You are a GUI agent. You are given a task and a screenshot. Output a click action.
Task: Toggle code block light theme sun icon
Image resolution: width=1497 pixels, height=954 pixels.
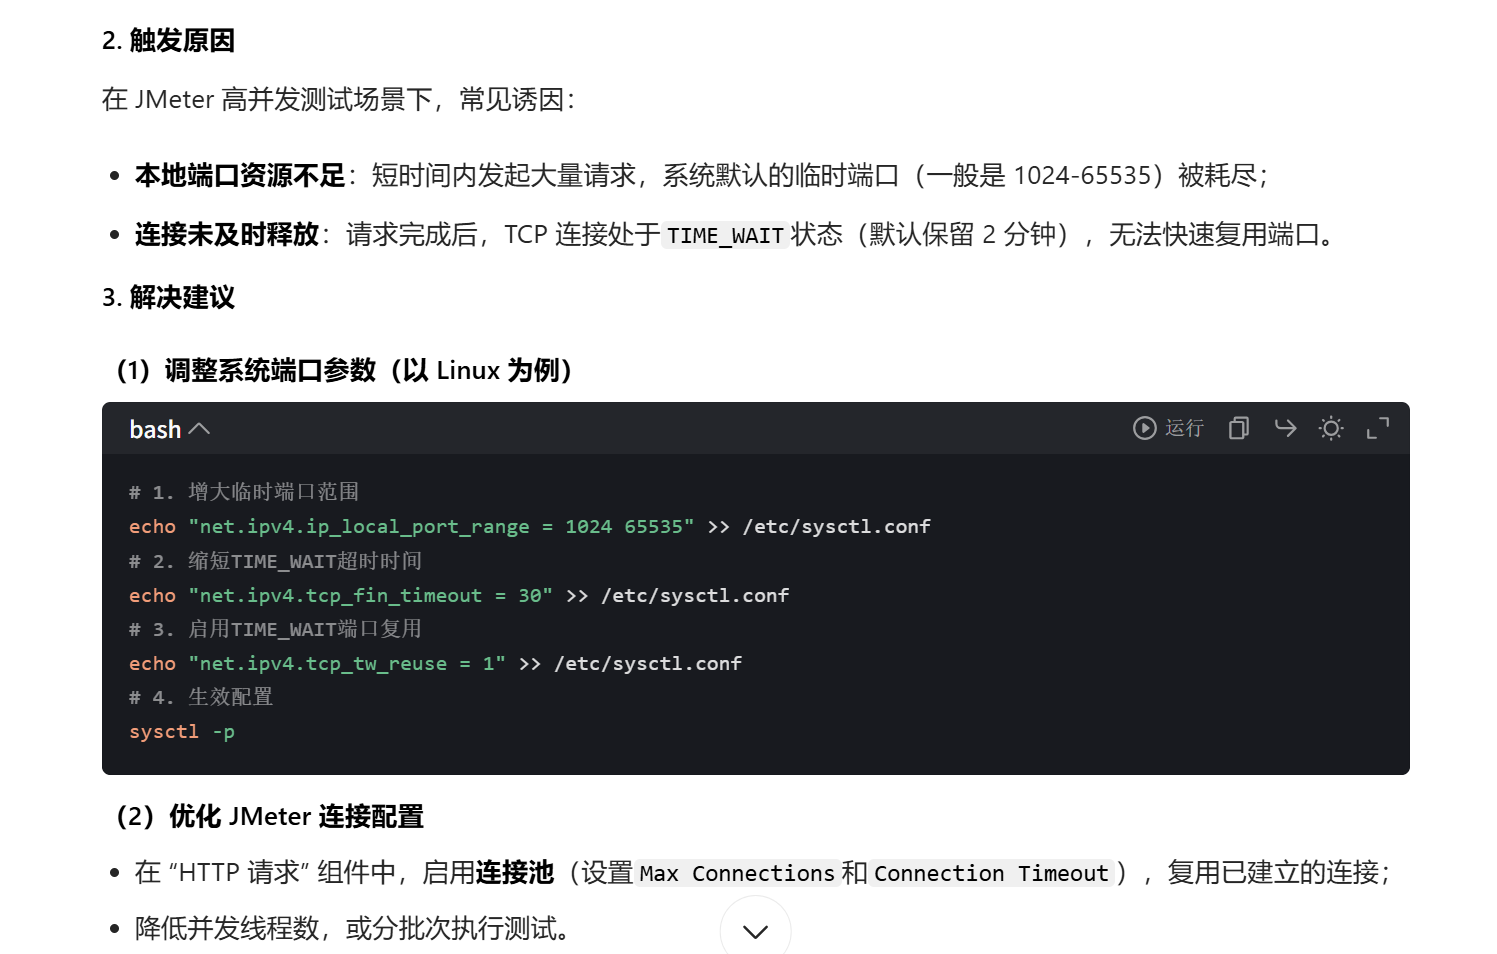pyautogui.click(x=1331, y=428)
